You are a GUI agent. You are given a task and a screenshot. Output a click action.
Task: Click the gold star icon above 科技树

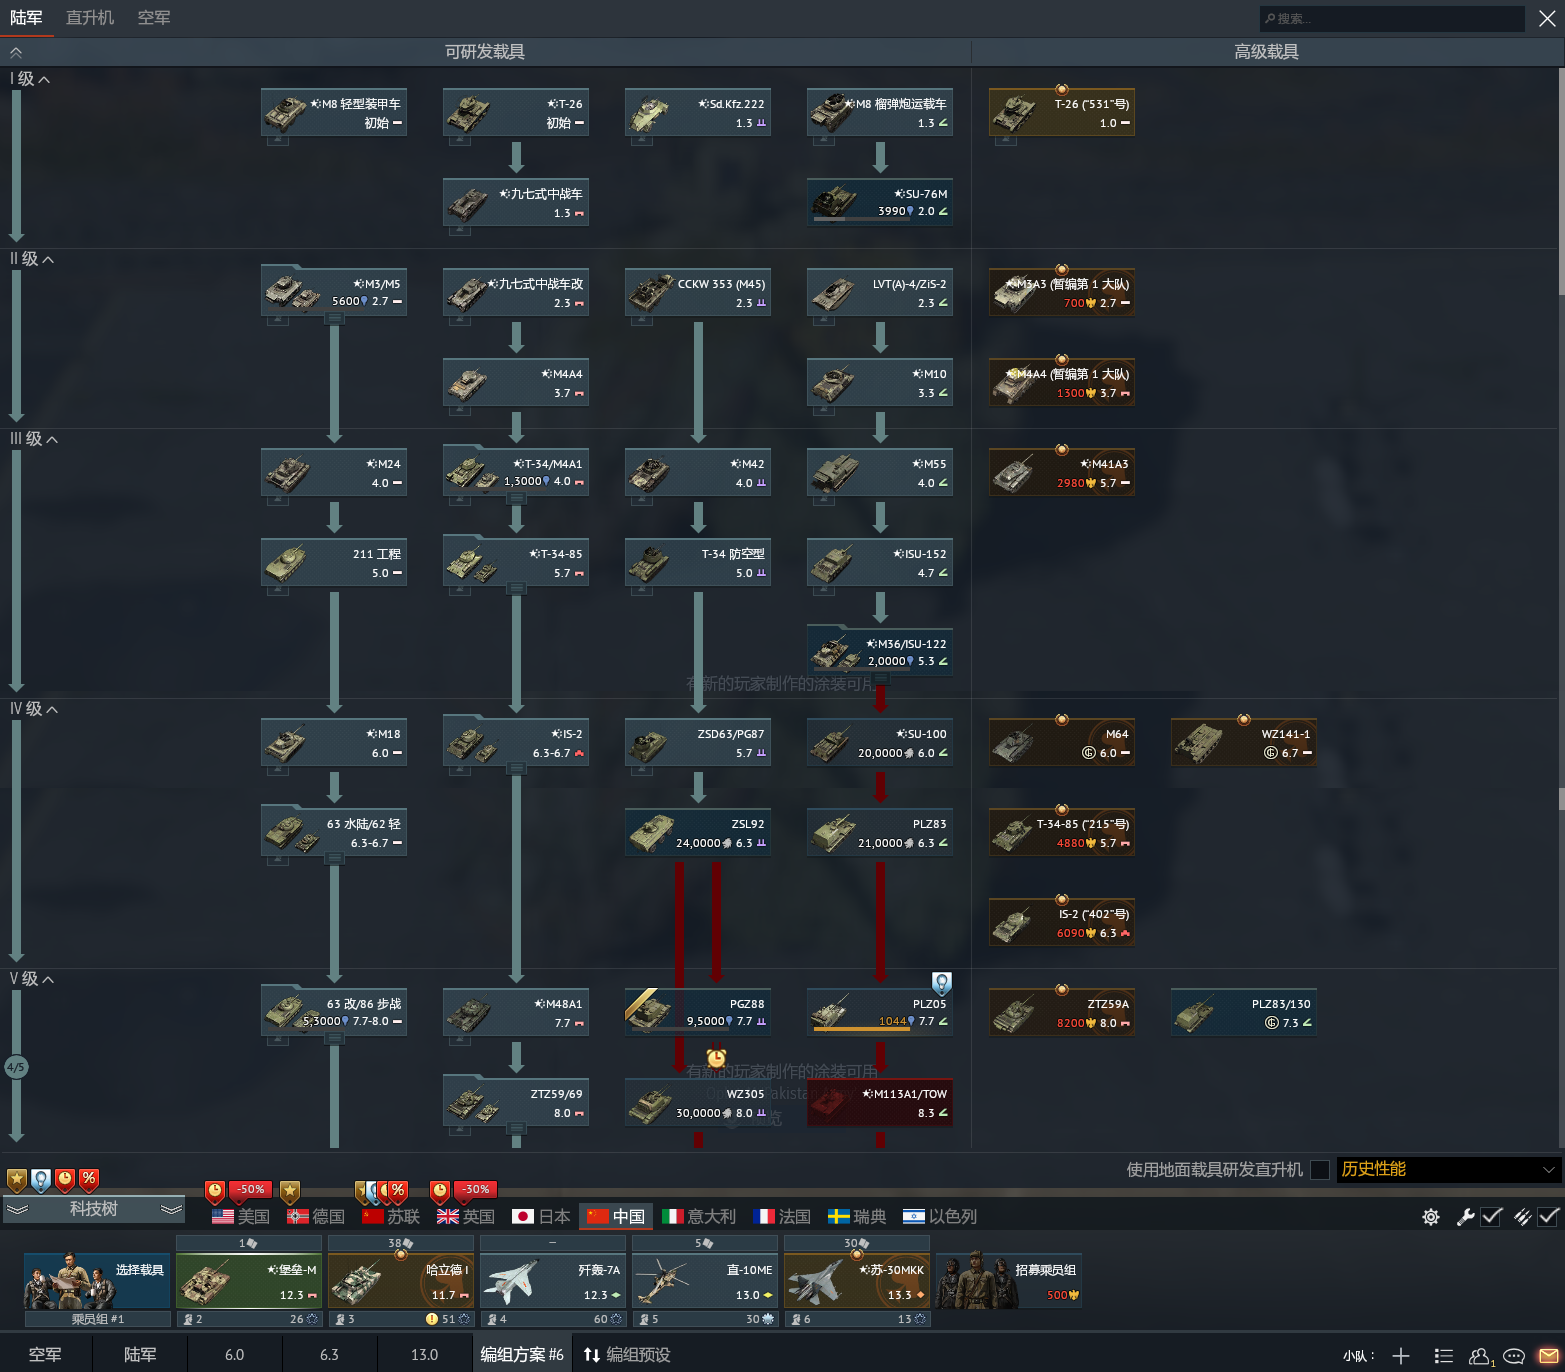pyautogui.click(x=17, y=1180)
